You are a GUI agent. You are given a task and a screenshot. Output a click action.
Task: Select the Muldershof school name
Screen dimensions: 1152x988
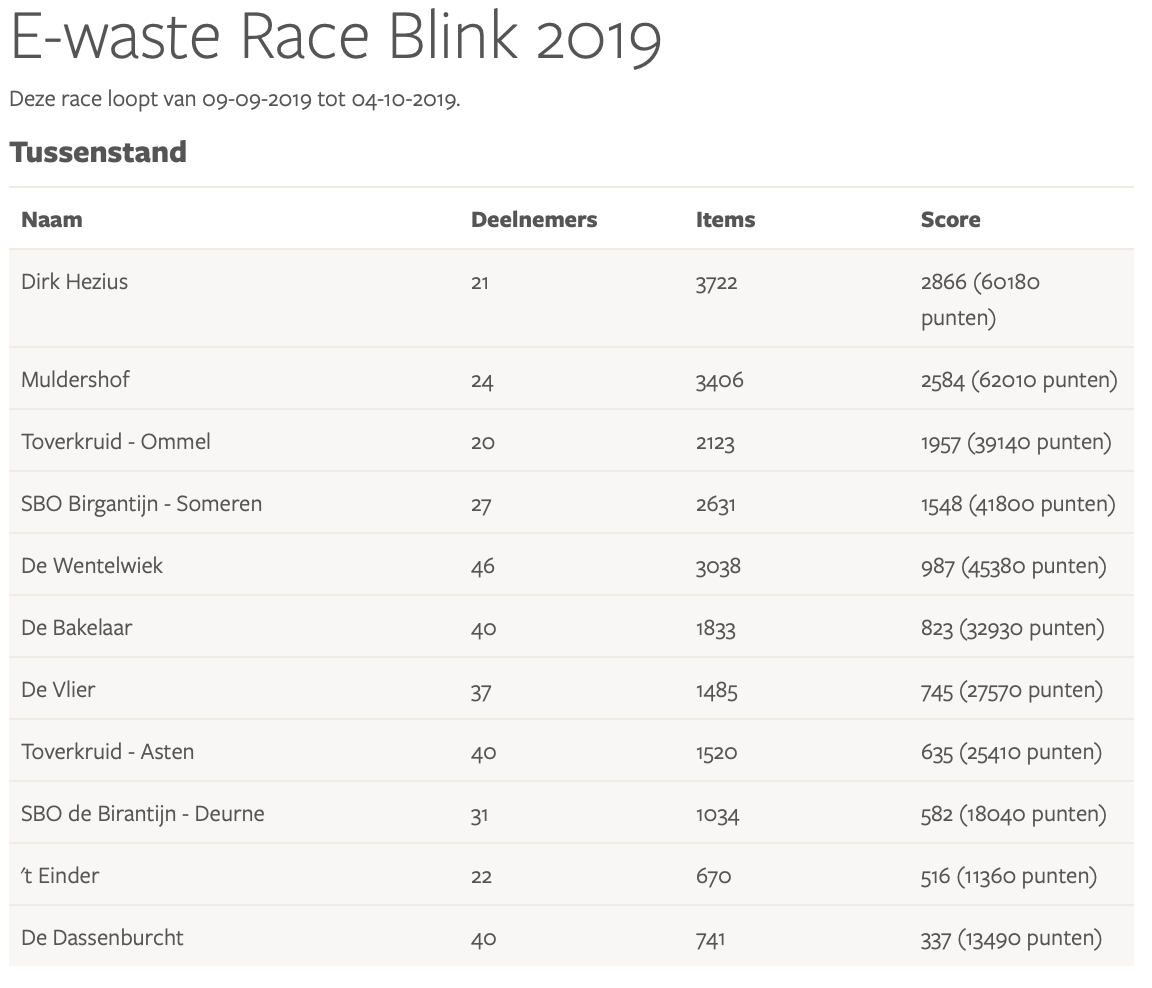click(x=76, y=380)
